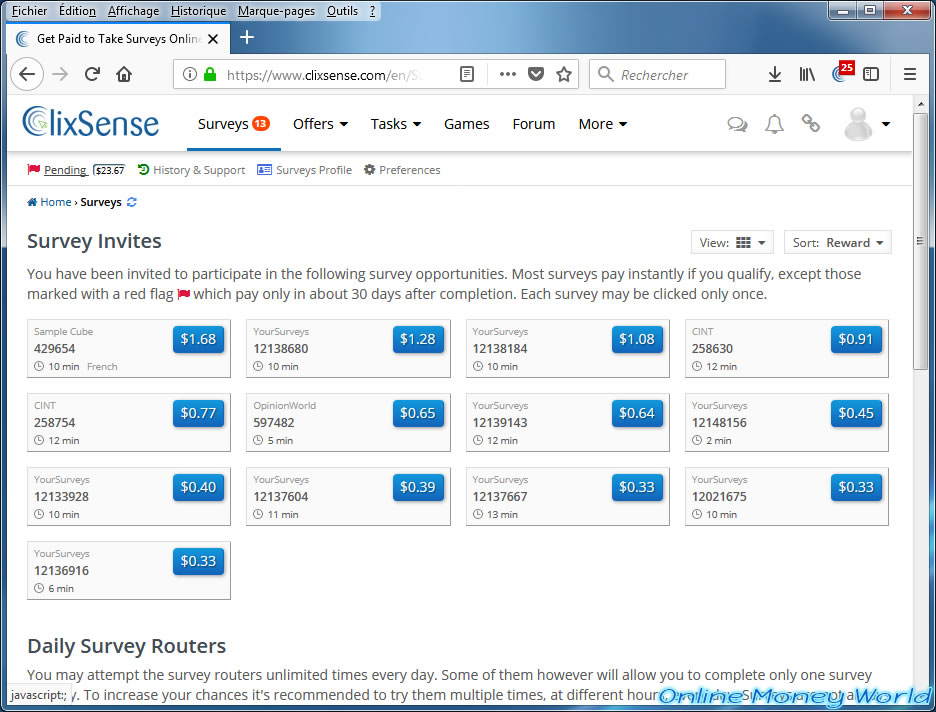Click the scrollbar up arrow
The image size is (936, 712).
click(920, 104)
